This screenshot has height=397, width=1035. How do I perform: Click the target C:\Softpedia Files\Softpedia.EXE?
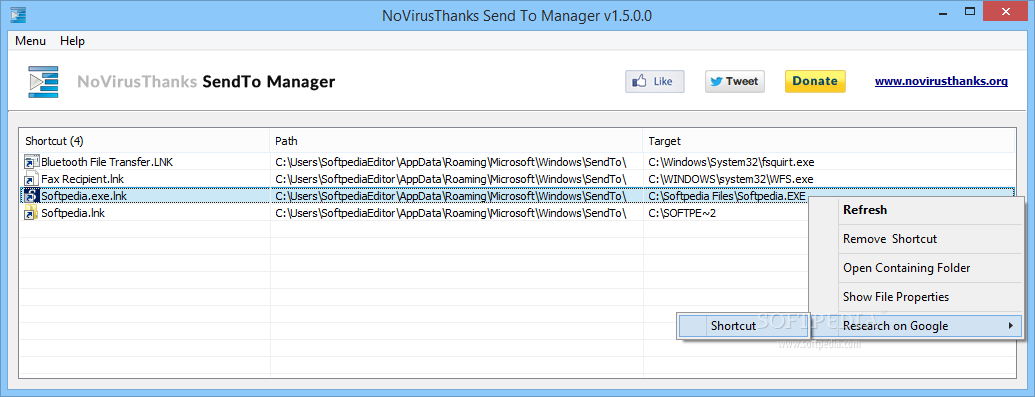click(x=727, y=196)
